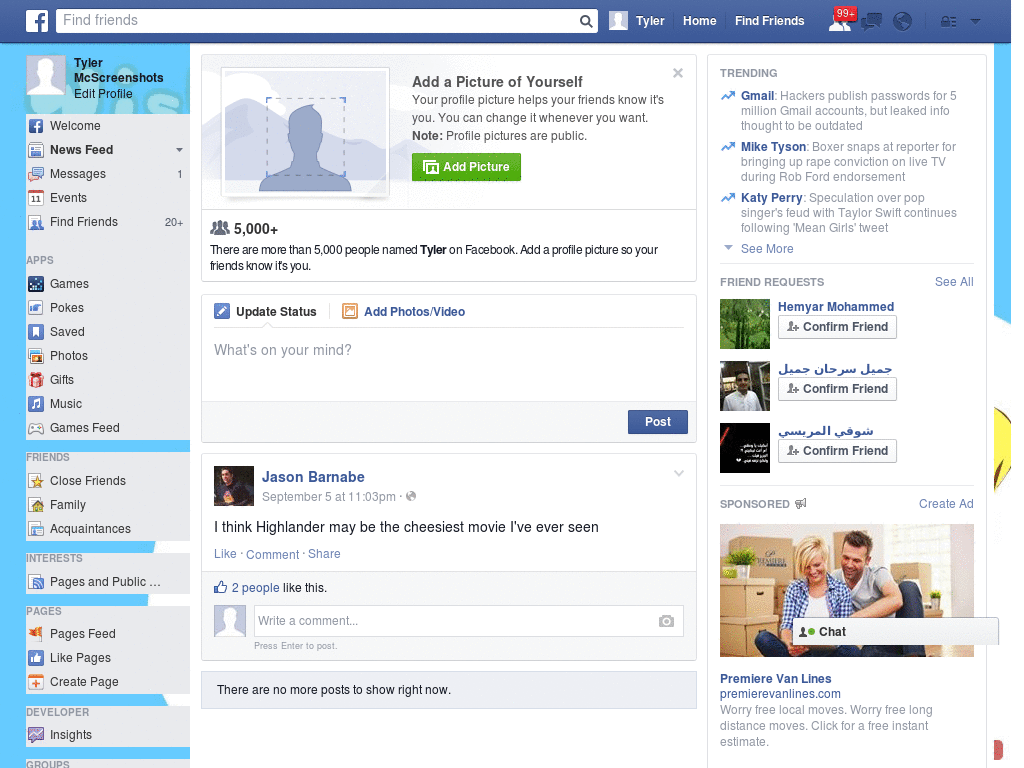This screenshot has height=768, width=1024.
Task: Click the Like Pages thumbs icon
Action: coord(36,658)
